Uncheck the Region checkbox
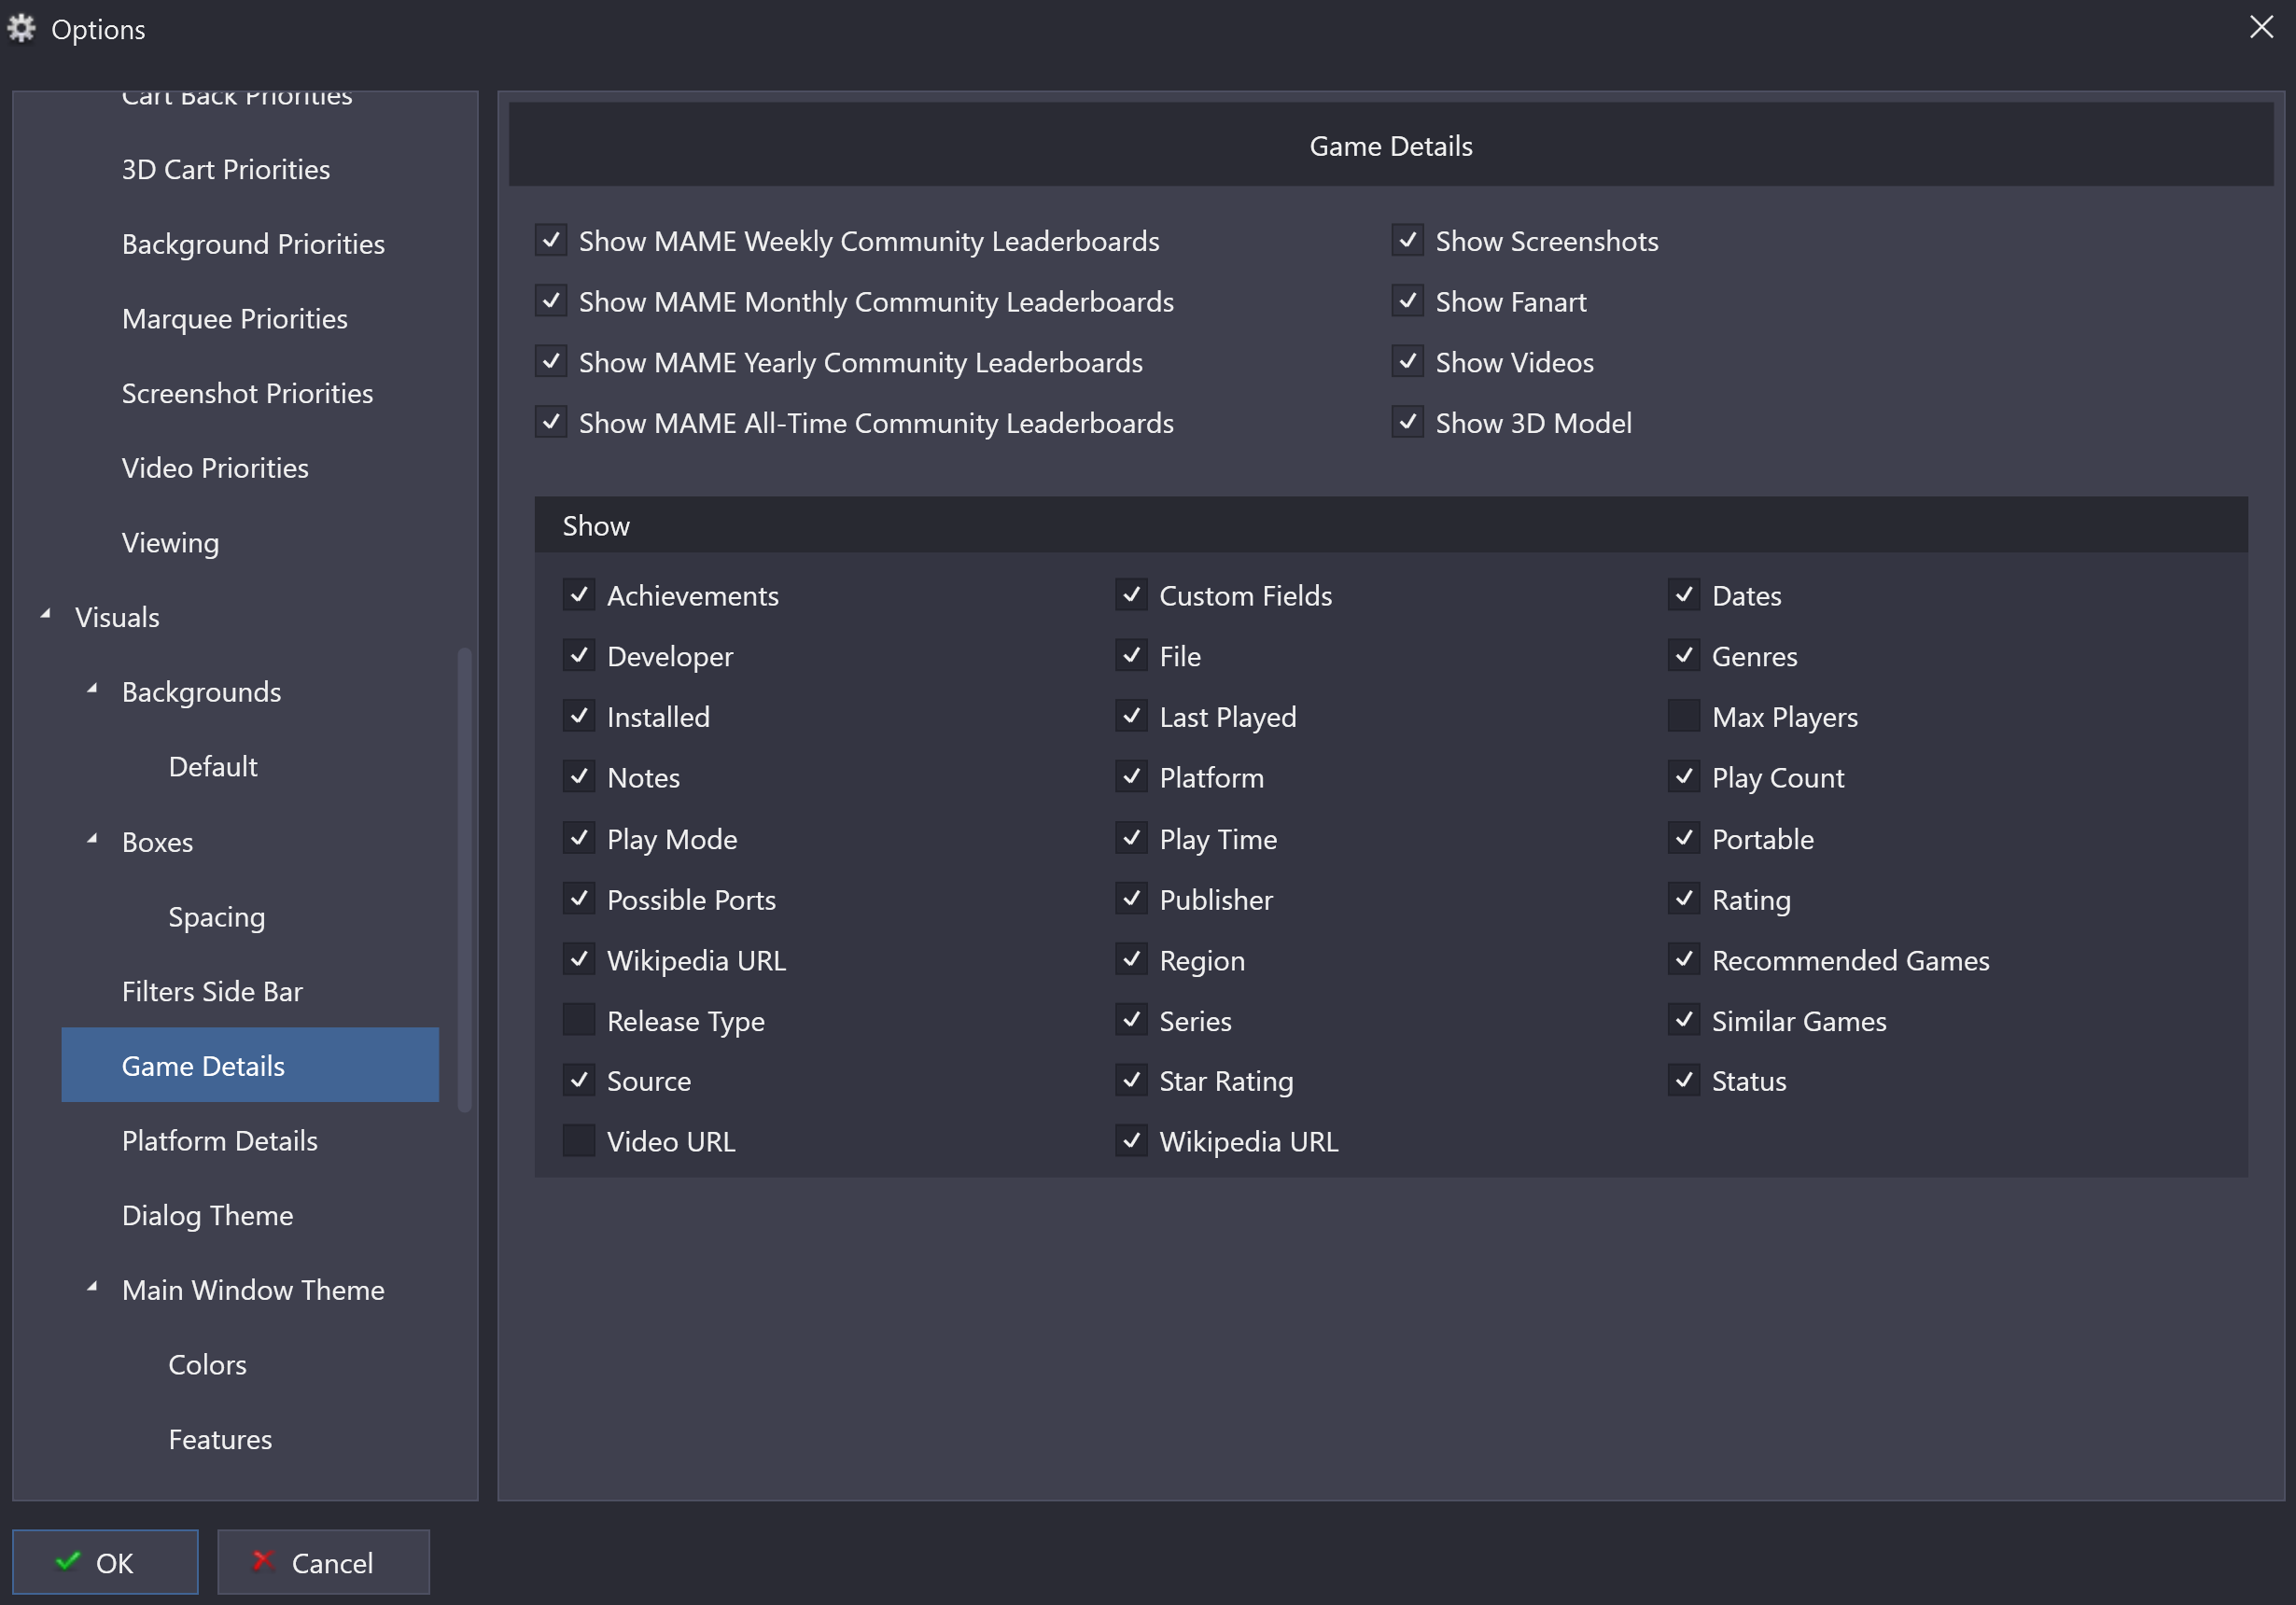Image resolution: width=2296 pixels, height=1605 pixels. pos(1132,959)
